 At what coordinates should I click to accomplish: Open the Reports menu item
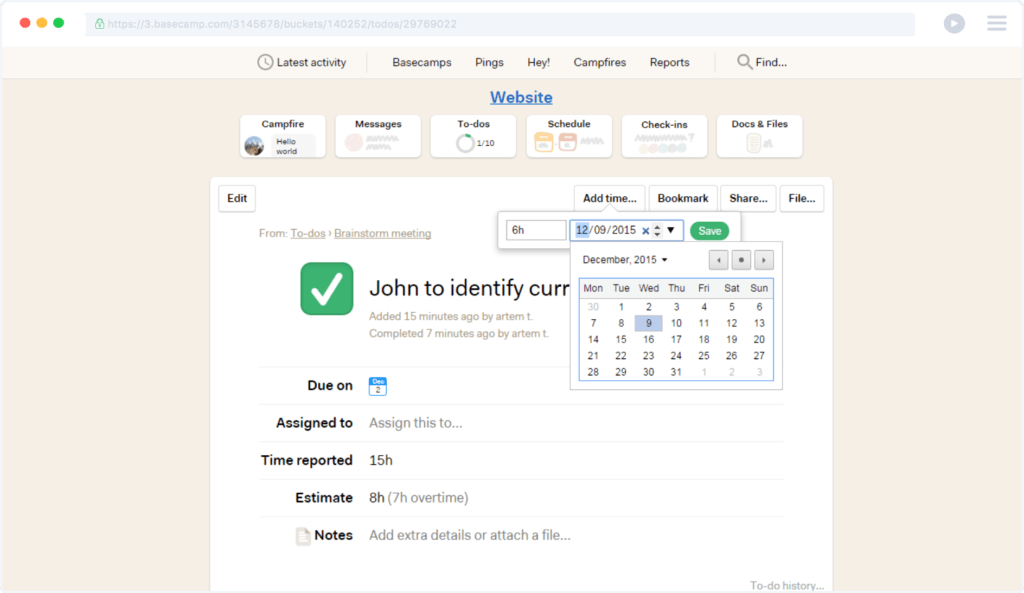click(668, 62)
